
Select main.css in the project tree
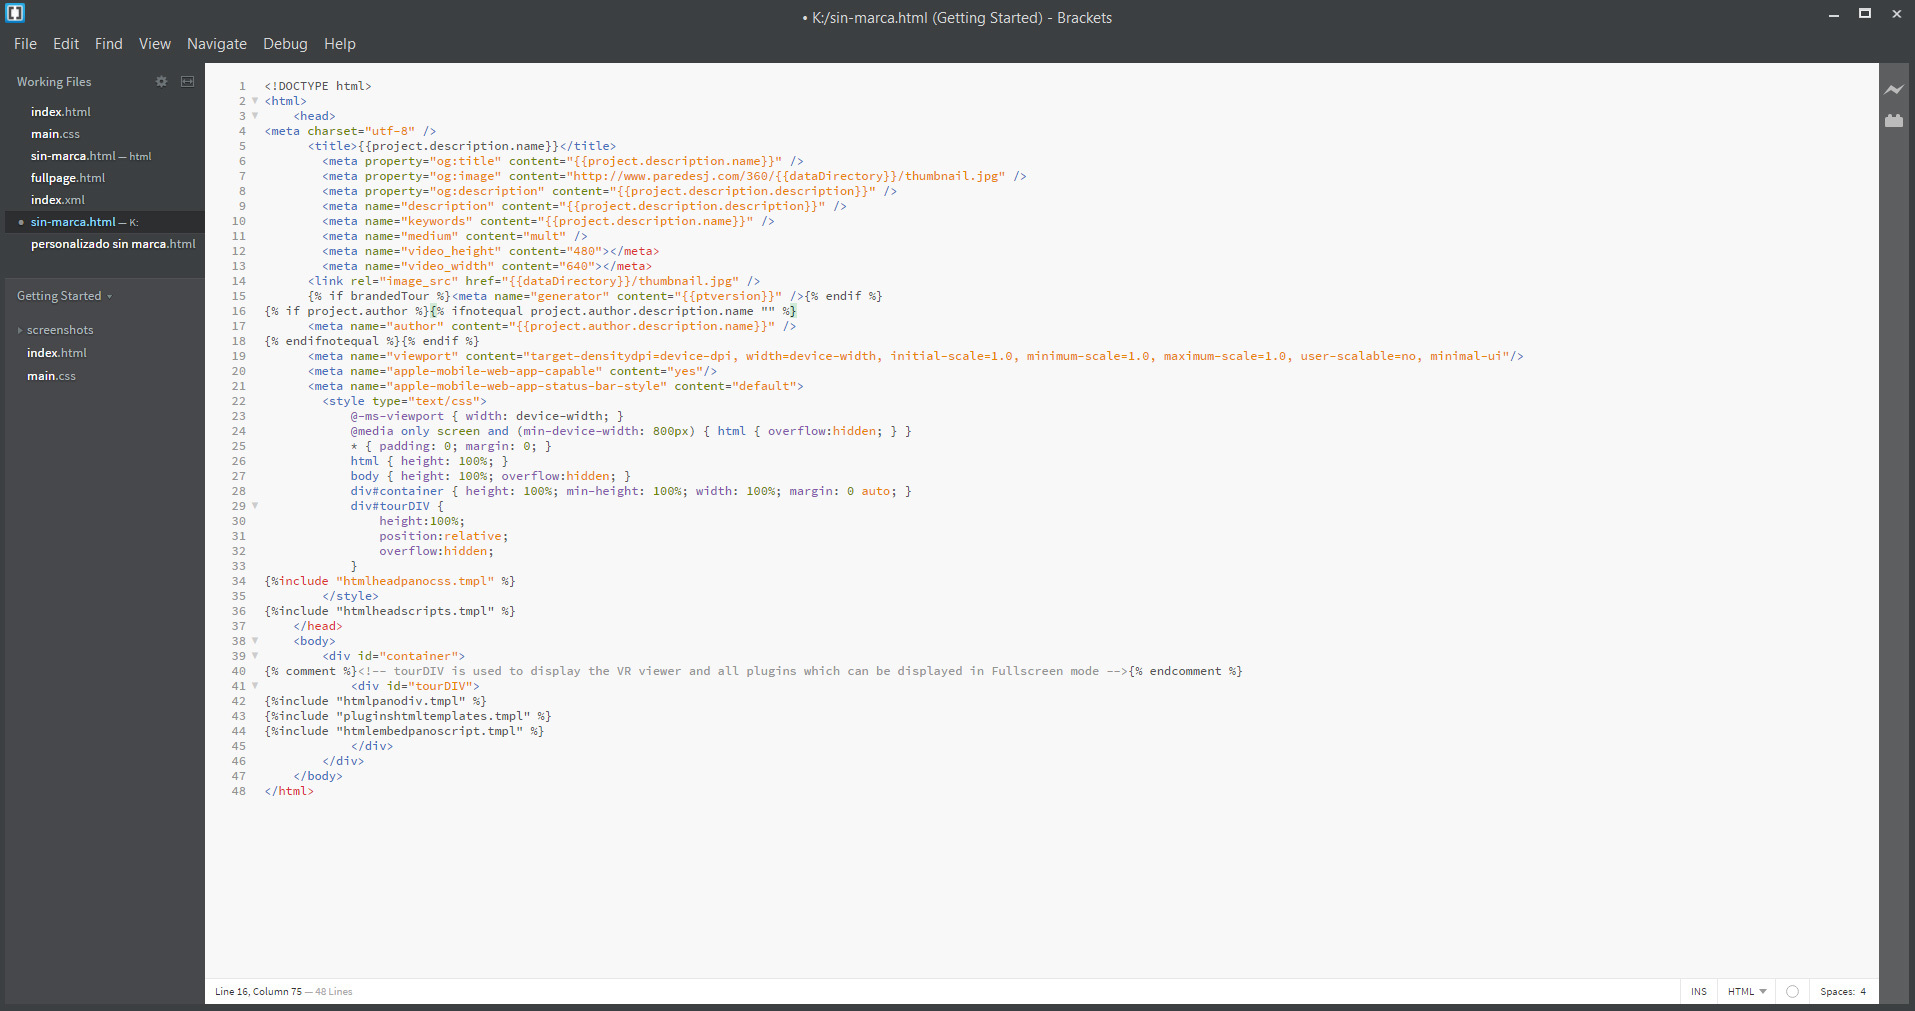(x=51, y=376)
